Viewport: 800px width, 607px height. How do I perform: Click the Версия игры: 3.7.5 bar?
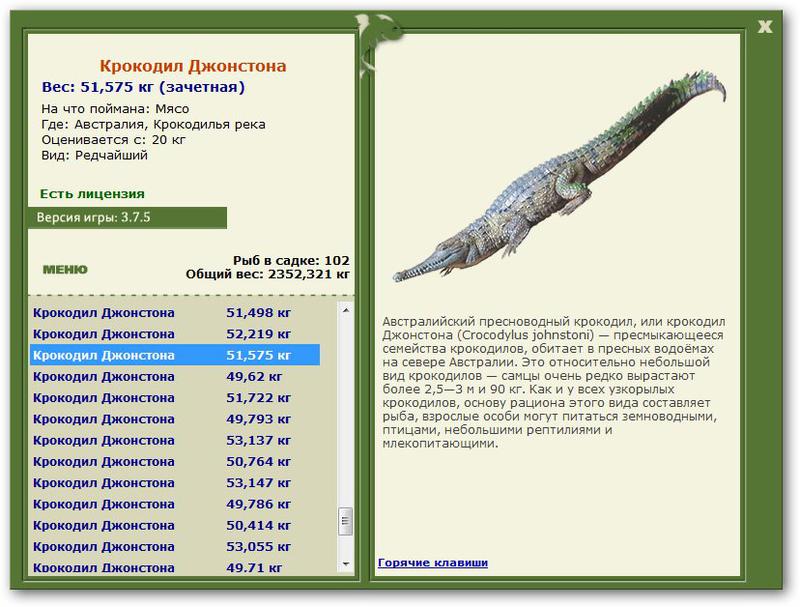(x=127, y=217)
